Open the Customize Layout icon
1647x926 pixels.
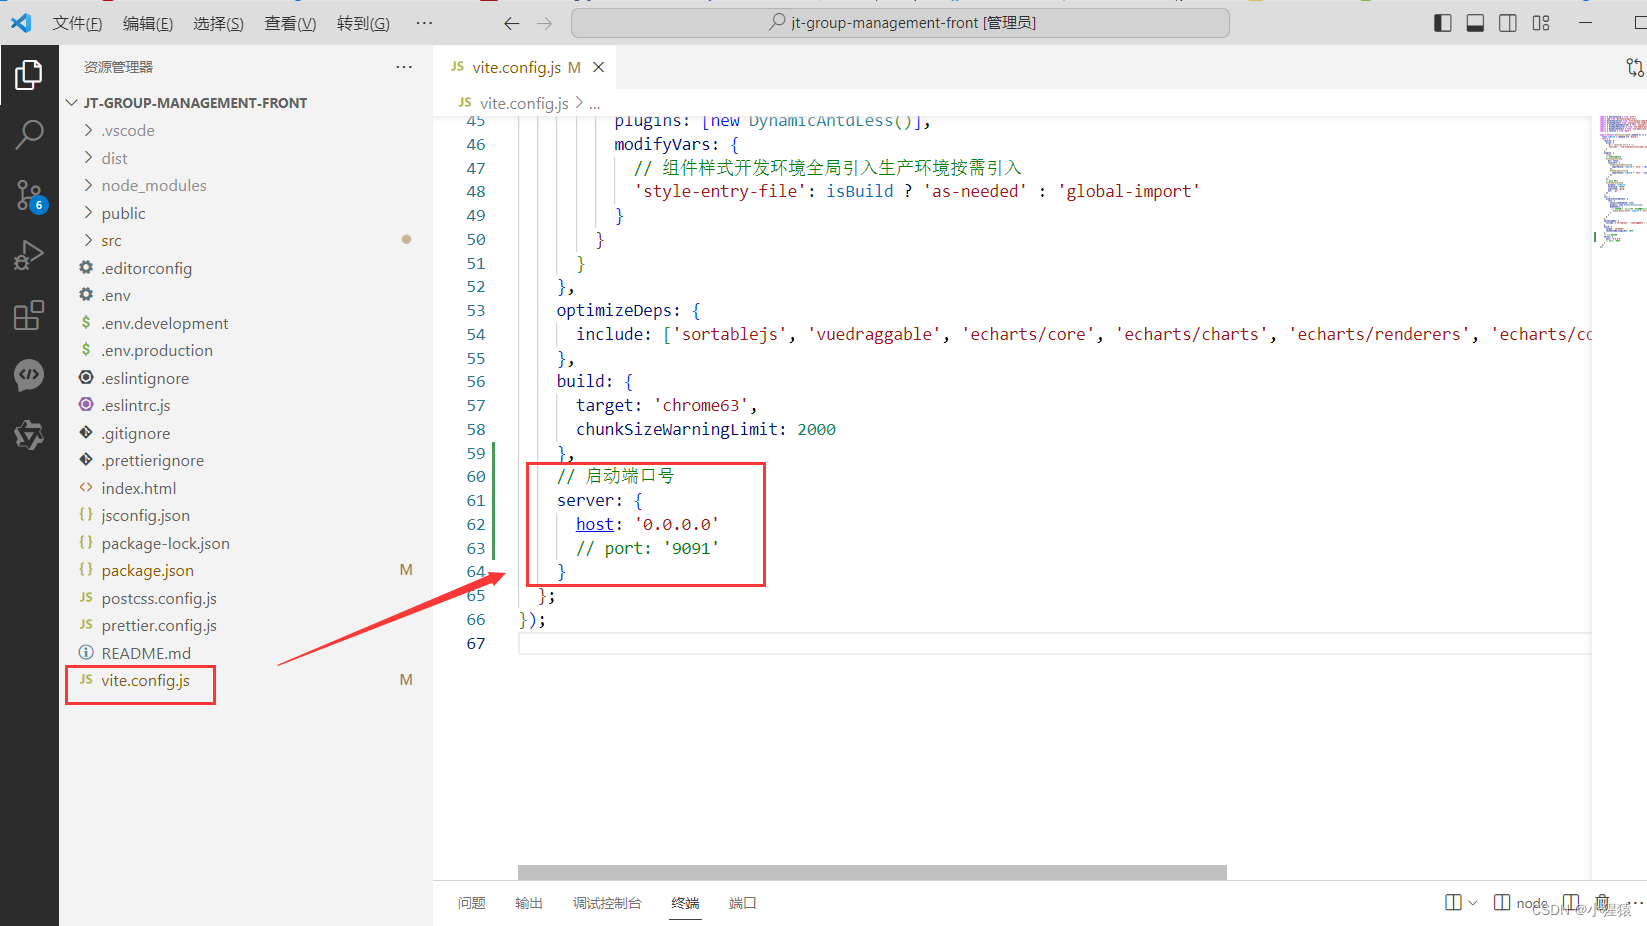pyautogui.click(x=1541, y=23)
